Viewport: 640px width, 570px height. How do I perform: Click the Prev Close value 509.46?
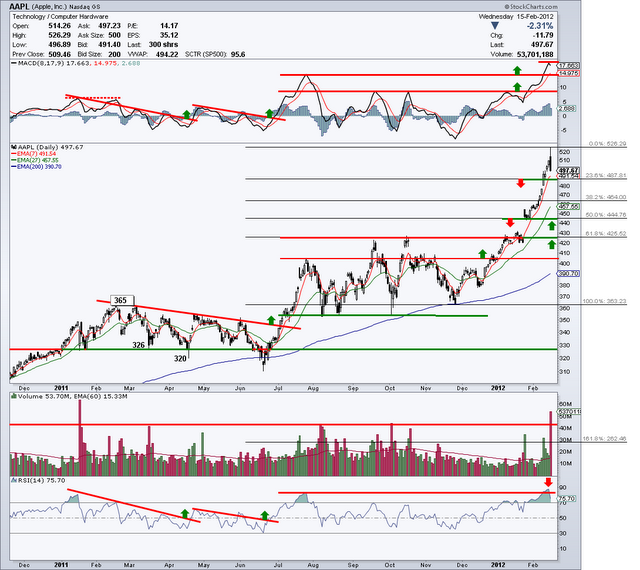(60, 54)
